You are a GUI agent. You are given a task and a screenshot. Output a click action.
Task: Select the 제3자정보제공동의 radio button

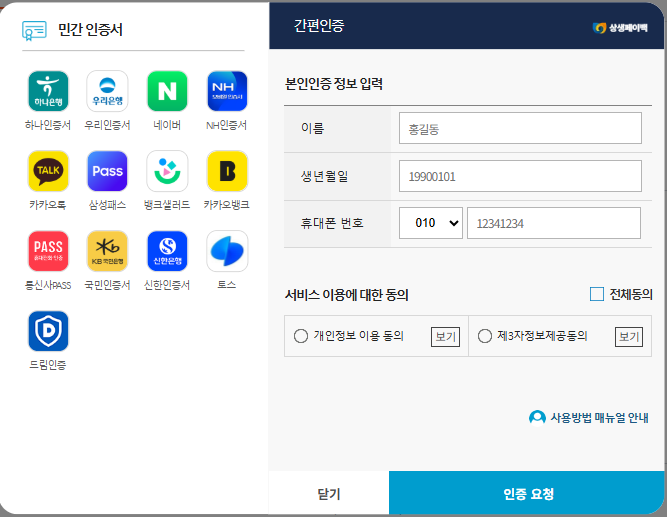pos(485,336)
